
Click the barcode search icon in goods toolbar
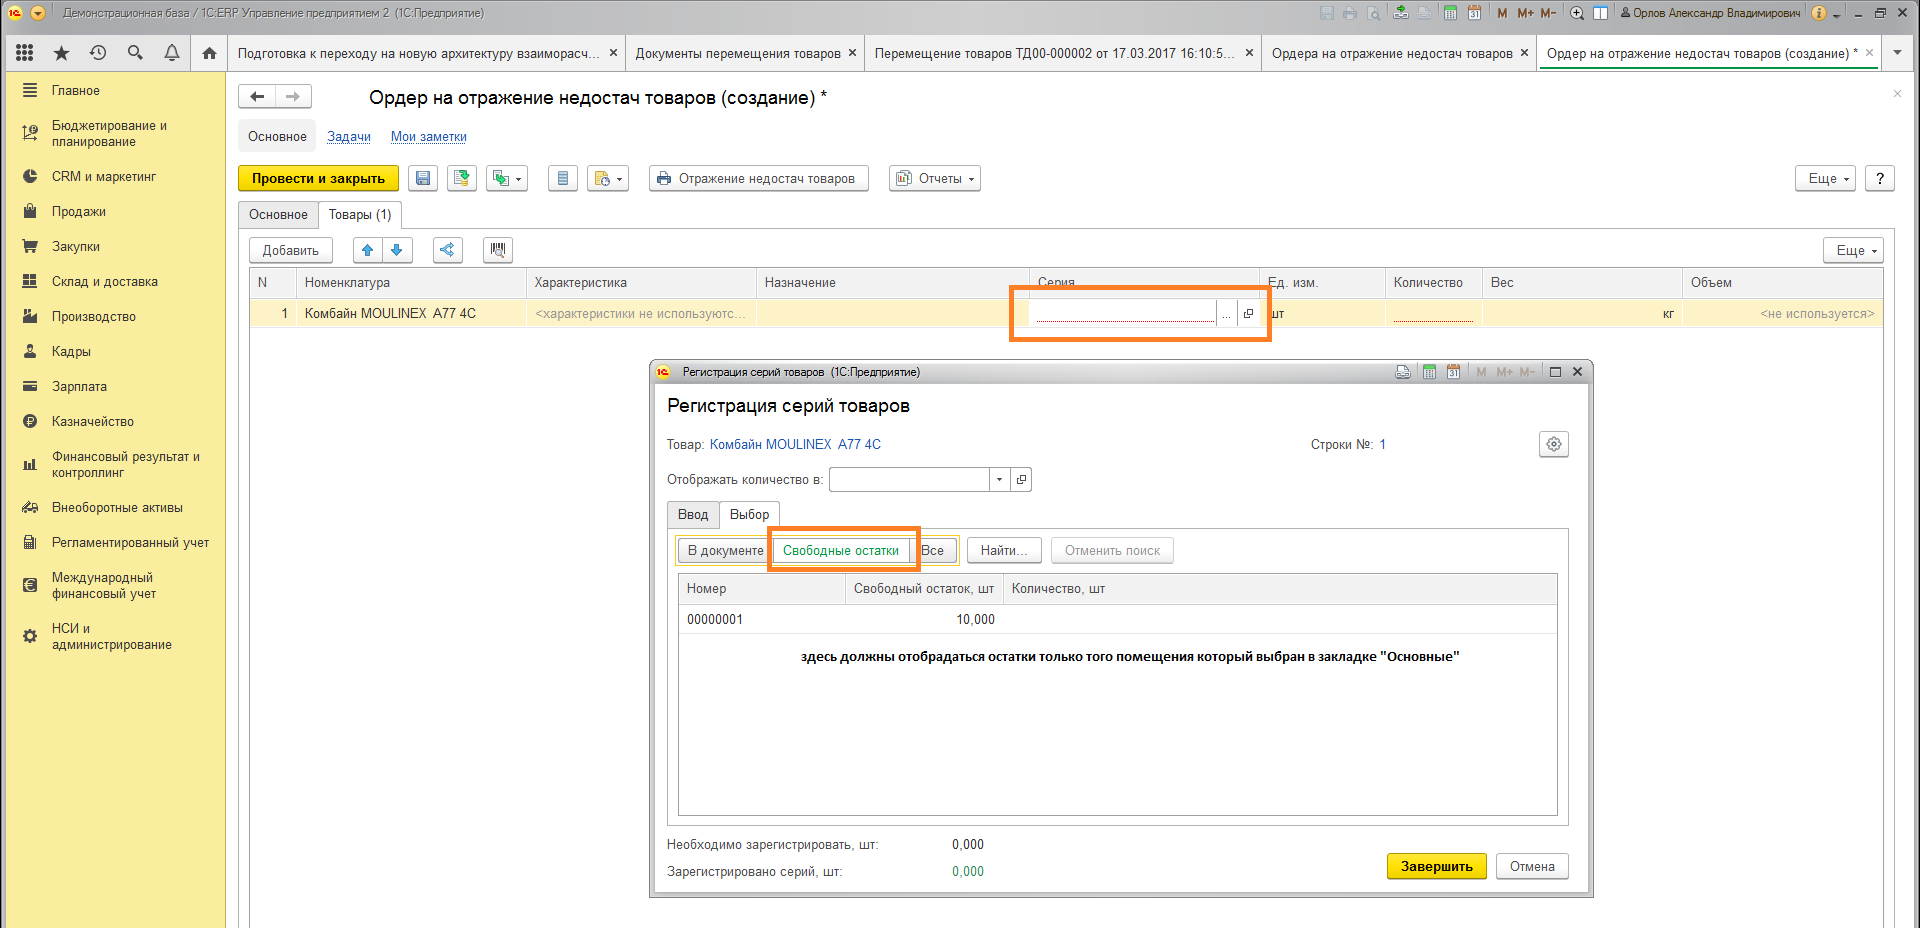click(498, 250)
